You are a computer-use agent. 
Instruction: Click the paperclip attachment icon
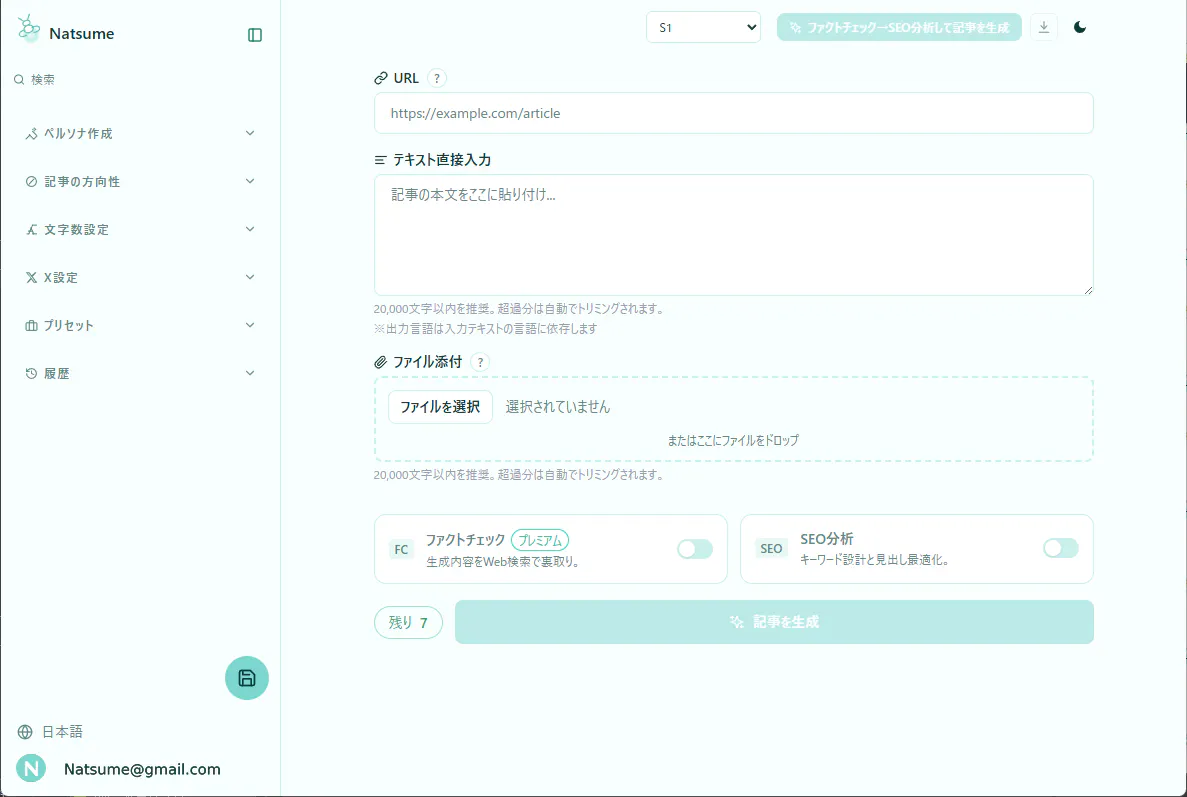381,362
